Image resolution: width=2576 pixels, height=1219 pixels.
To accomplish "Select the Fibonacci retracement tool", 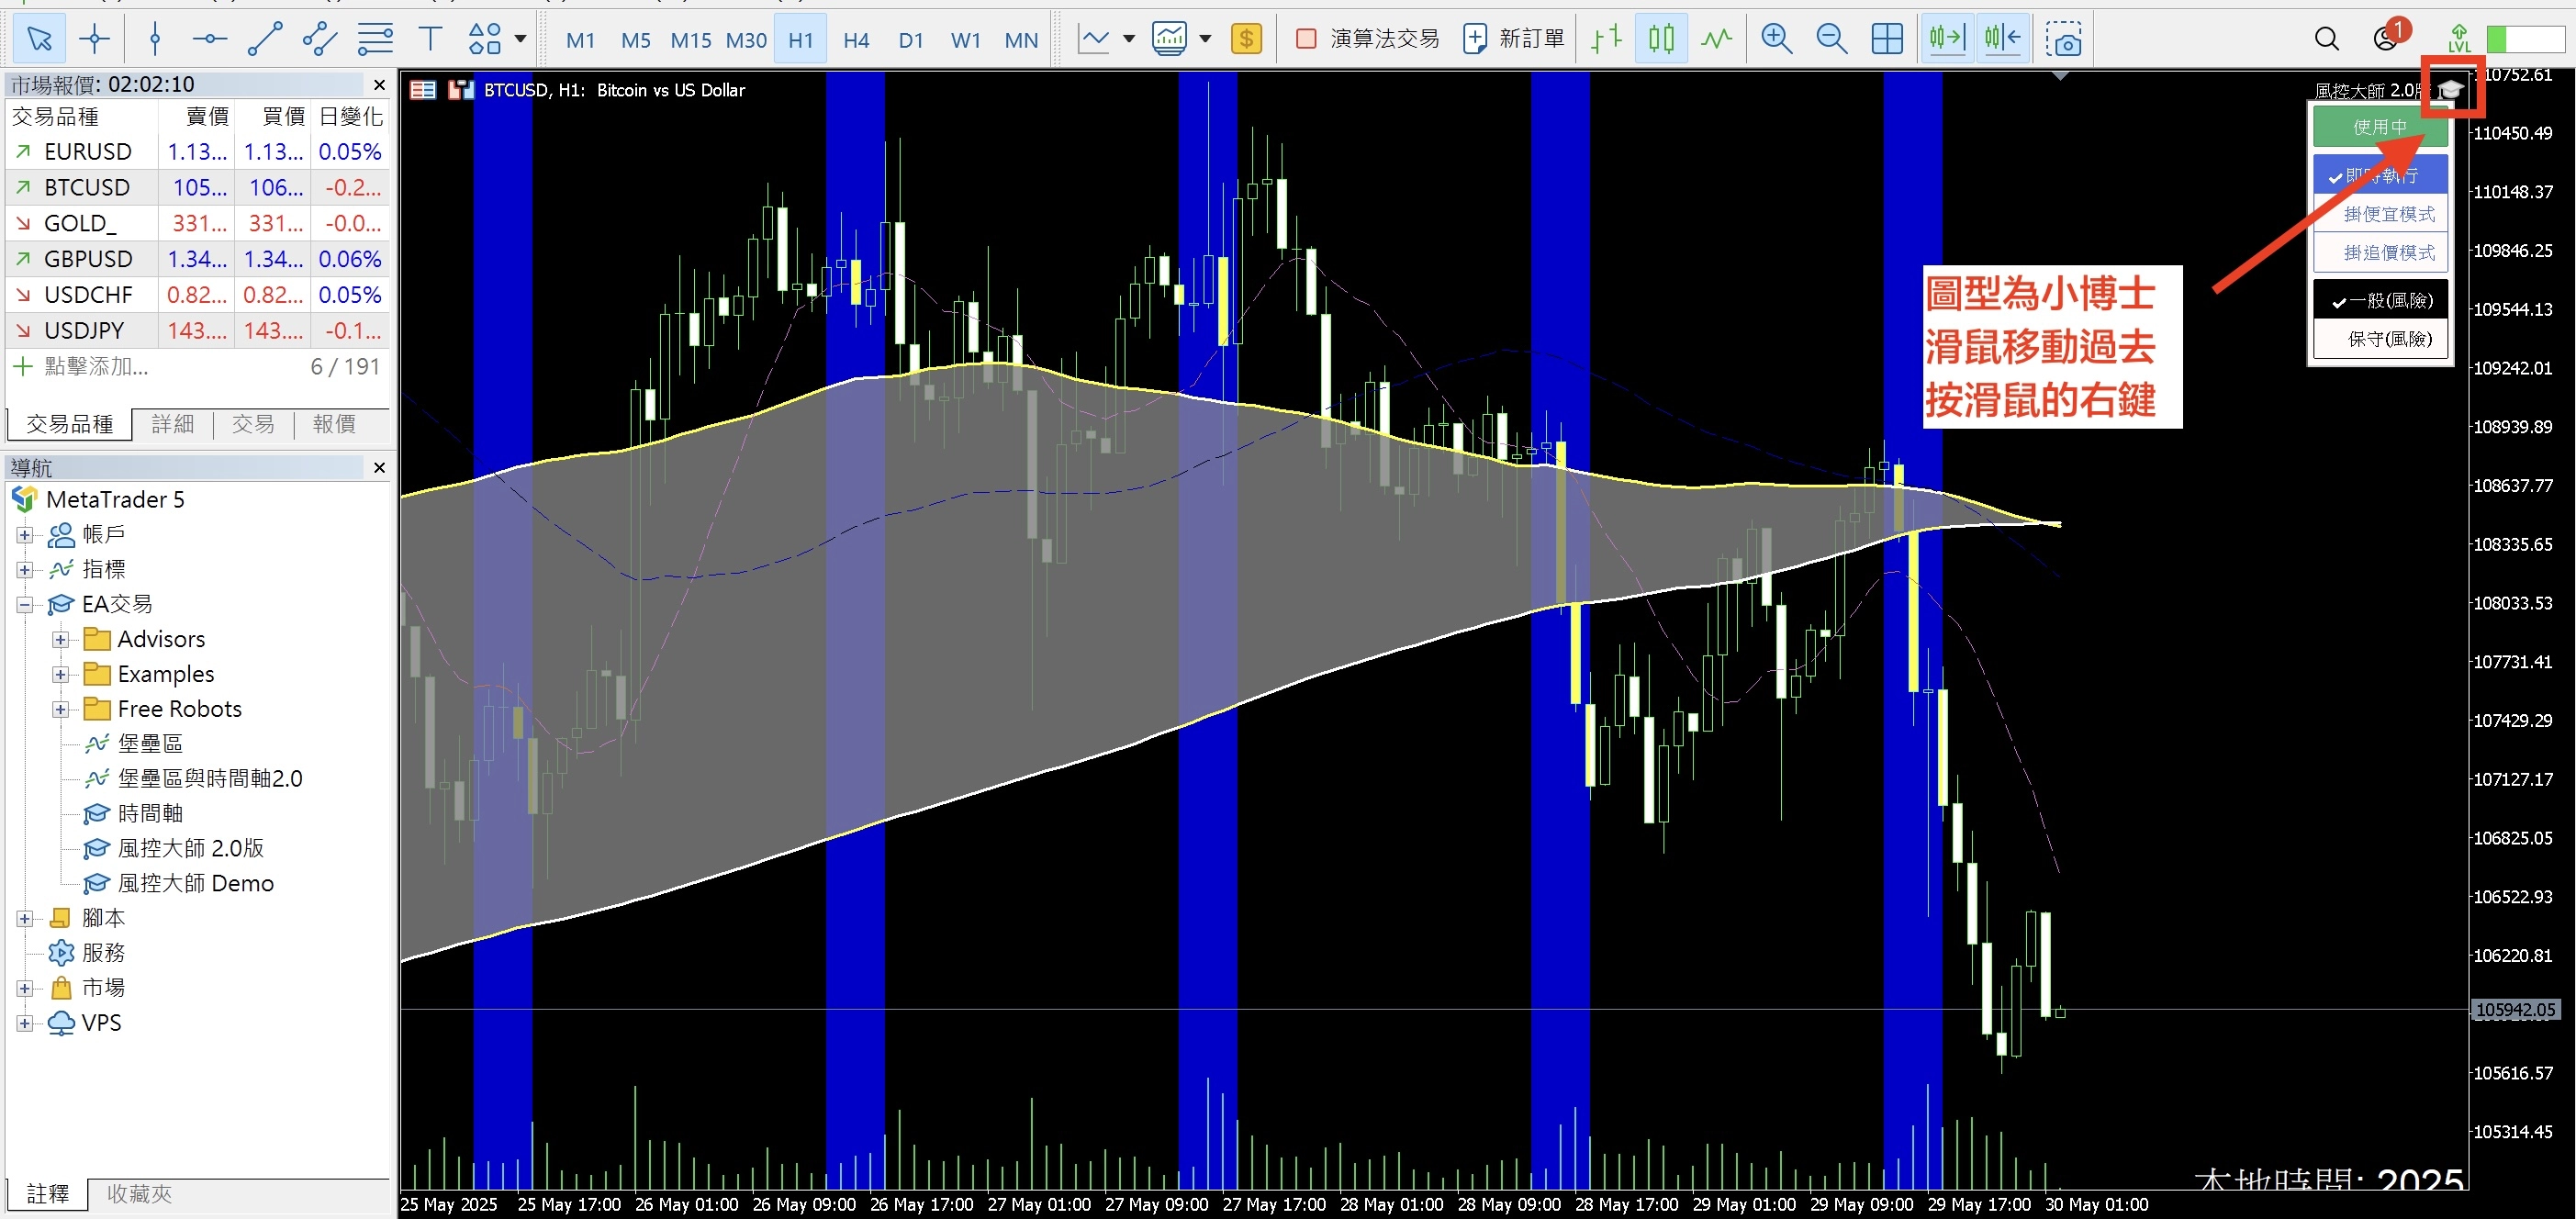I will coord(375,39).
